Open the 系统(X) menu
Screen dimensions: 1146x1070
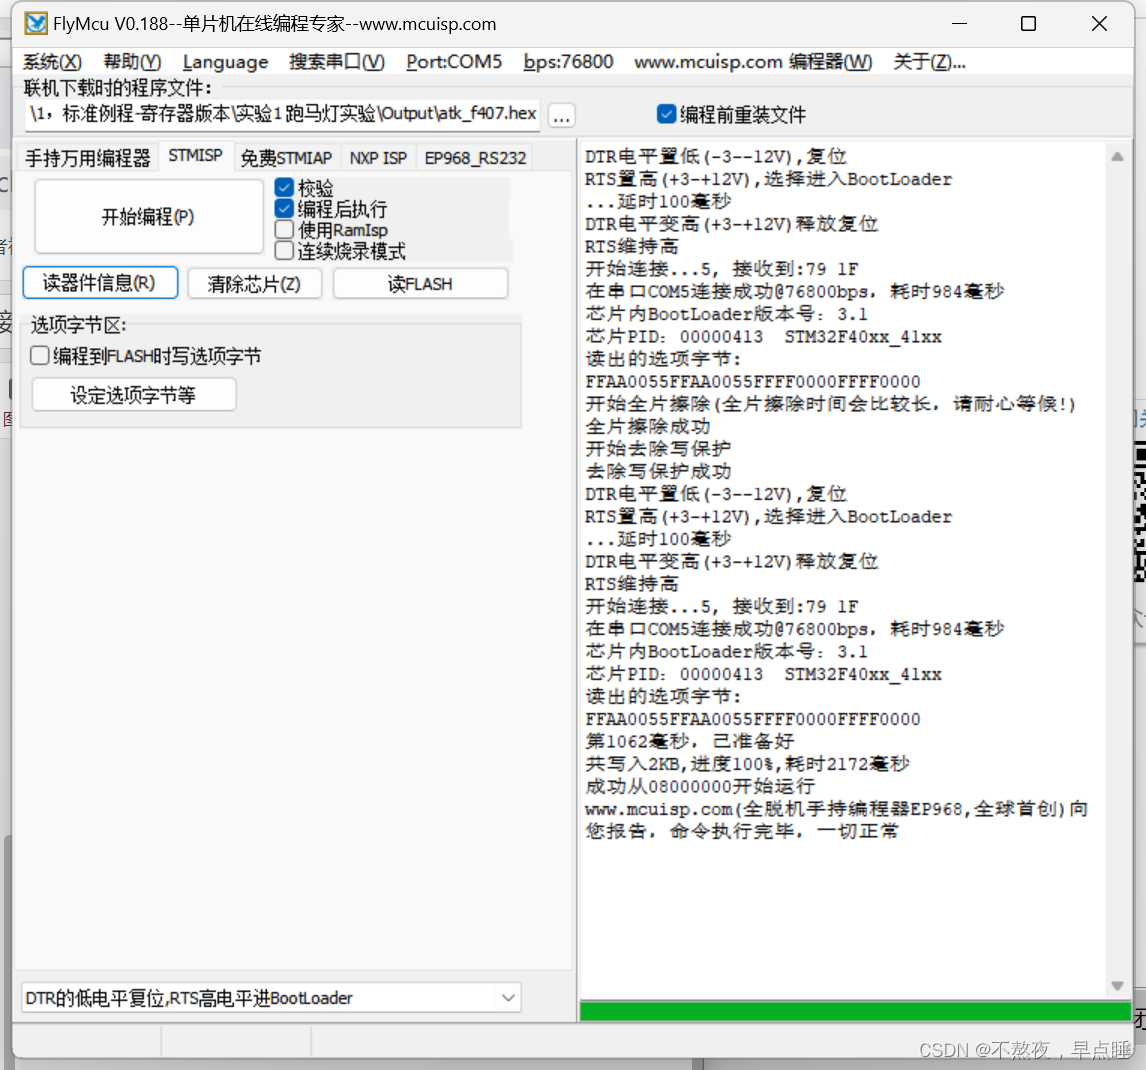[52, 62]
